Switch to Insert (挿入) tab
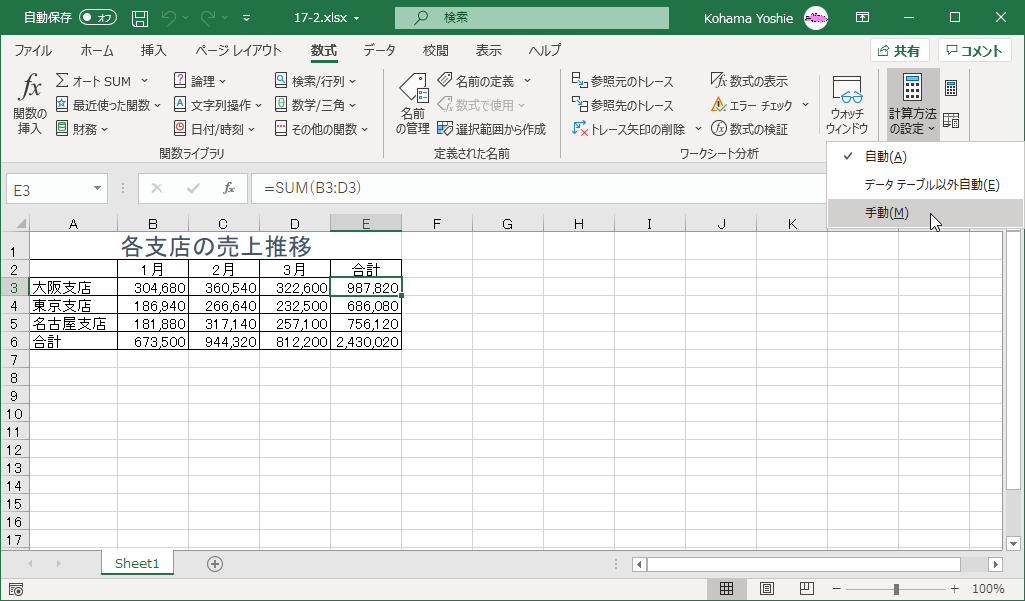1025x601 pixels. pyautogui.click(x=154, y=50)
